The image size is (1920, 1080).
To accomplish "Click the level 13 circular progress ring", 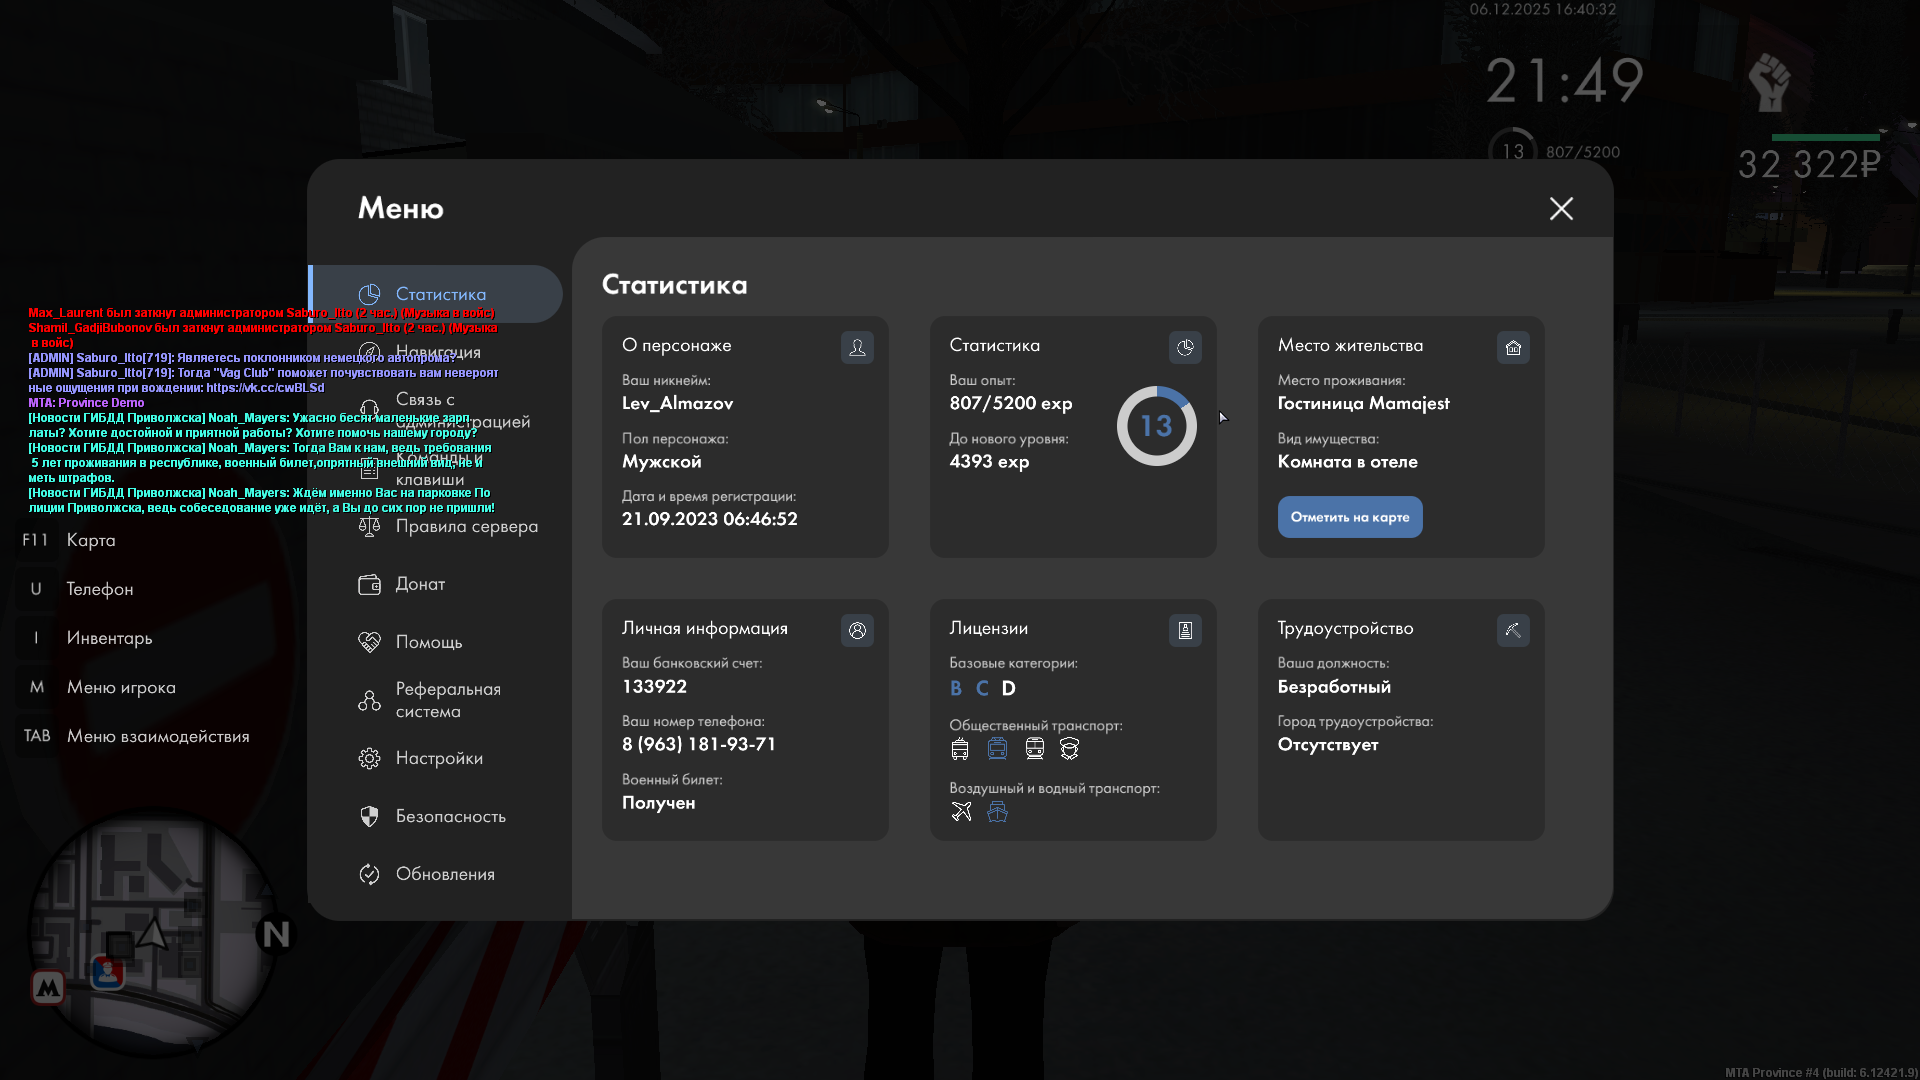I will (x=1156, y=426).
